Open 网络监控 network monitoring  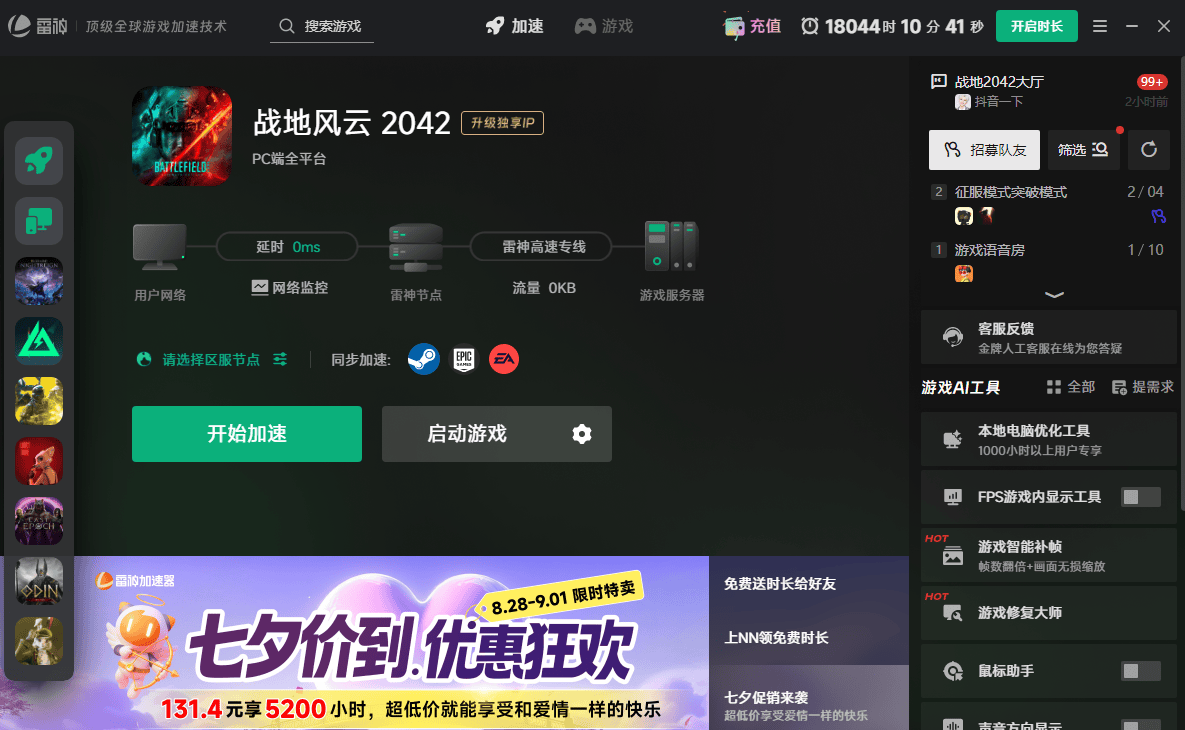[x=289, y=287]
